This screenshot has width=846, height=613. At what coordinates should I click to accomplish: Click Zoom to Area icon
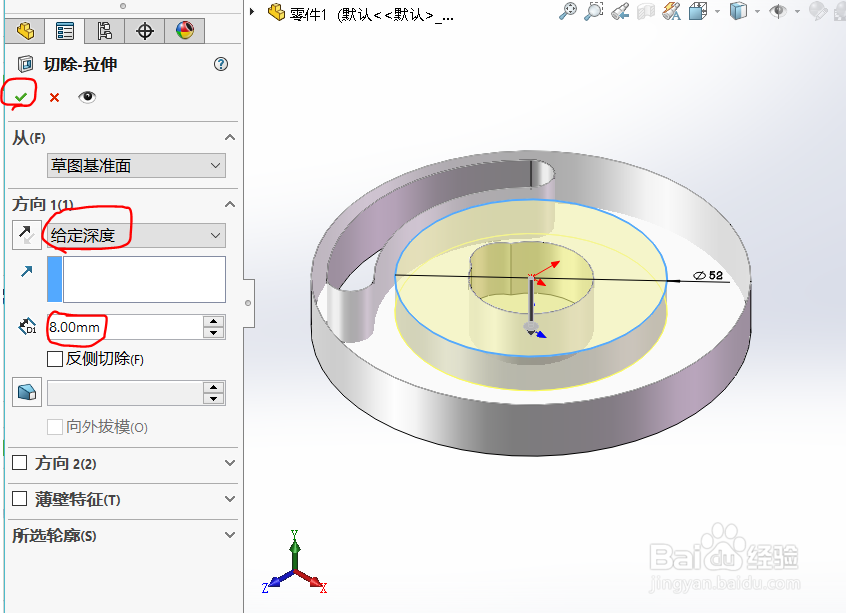coord(594,11)
